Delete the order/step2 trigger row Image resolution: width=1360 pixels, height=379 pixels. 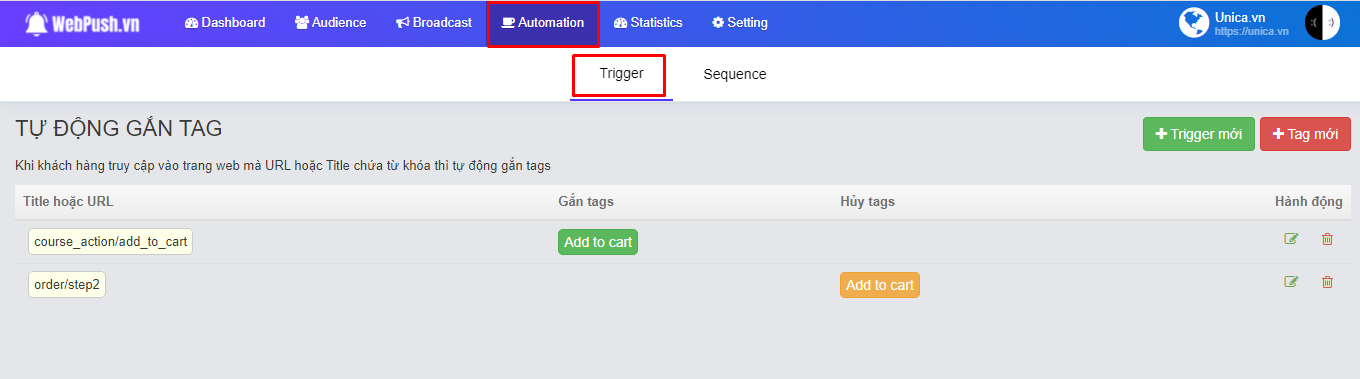point(1327,282)
